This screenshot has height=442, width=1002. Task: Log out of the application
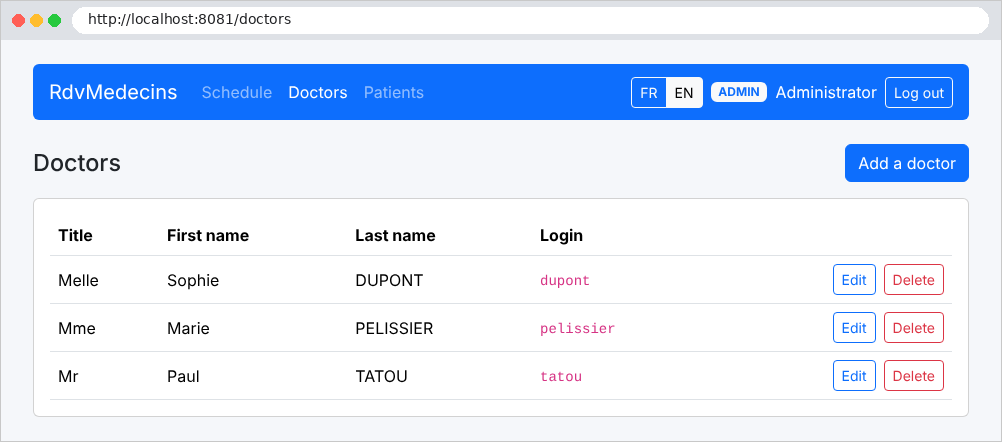point(918,93)
